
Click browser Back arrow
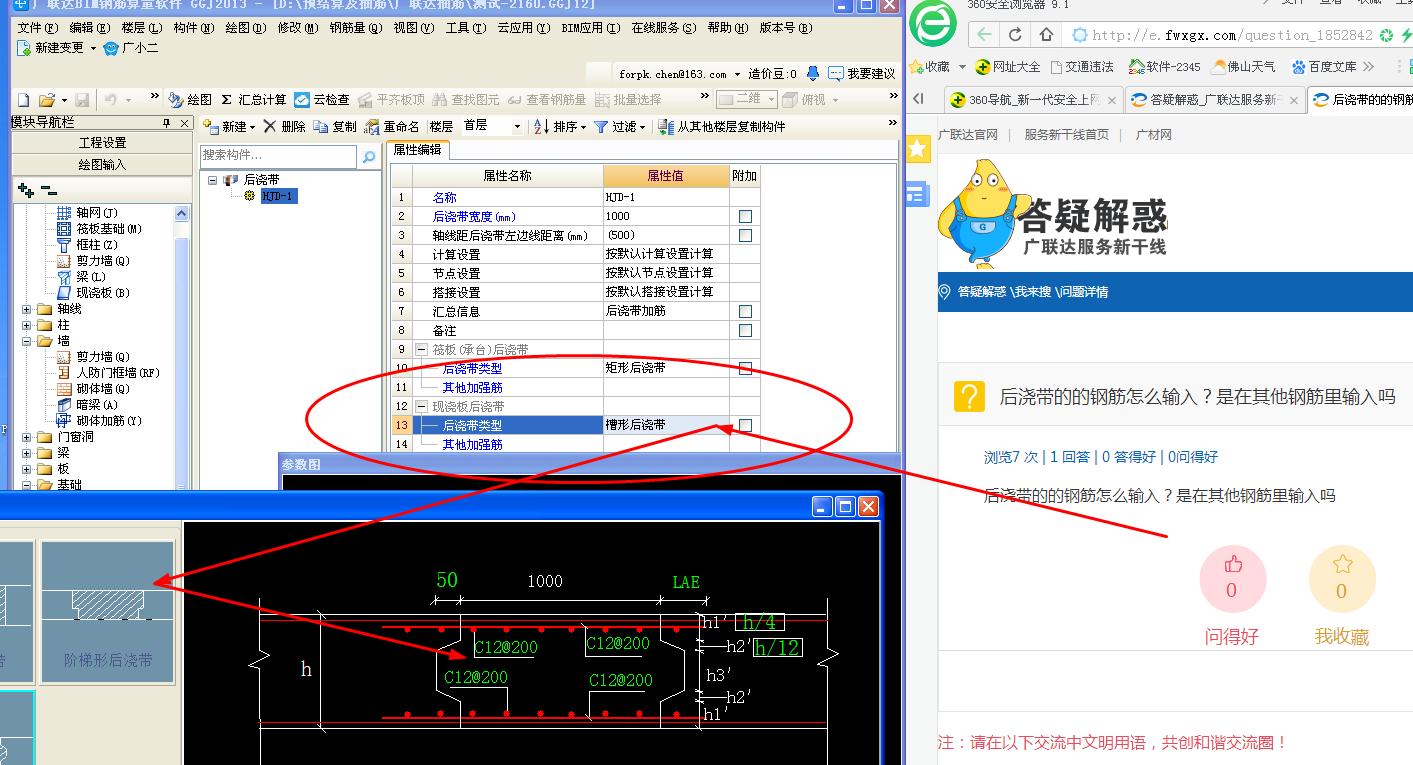(984, 35)
